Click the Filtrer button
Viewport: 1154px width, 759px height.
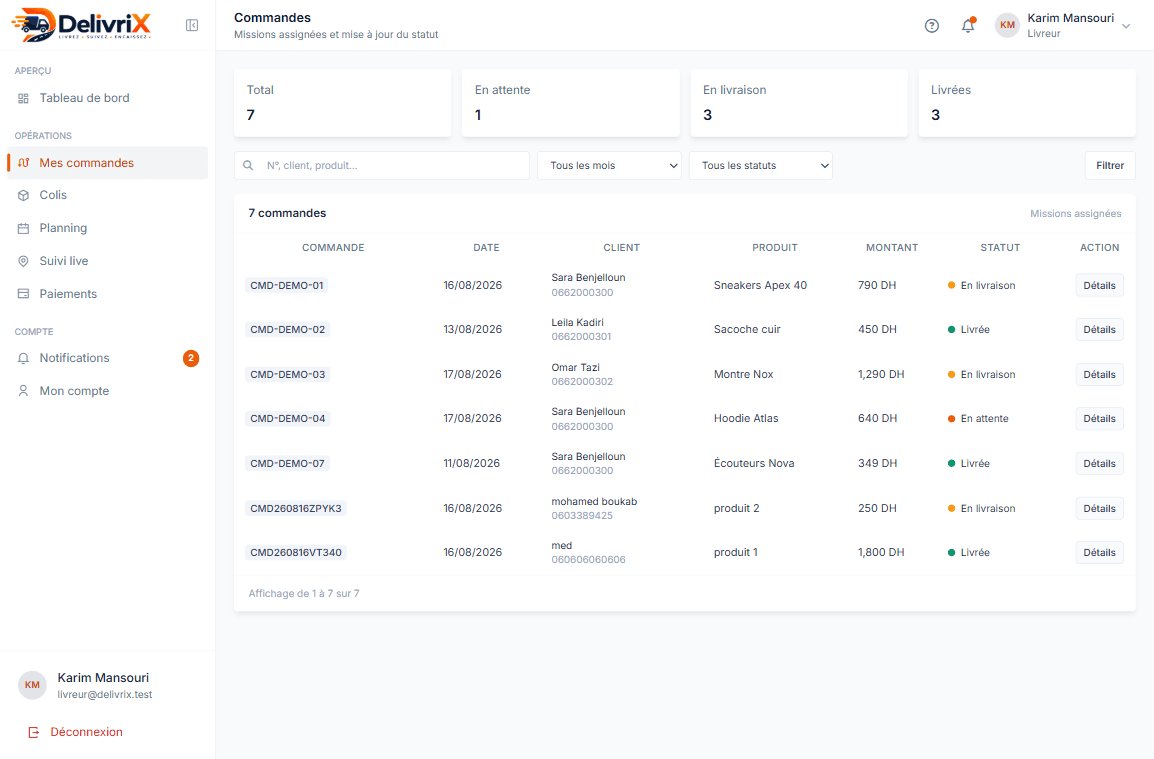tap(1110, 166)
